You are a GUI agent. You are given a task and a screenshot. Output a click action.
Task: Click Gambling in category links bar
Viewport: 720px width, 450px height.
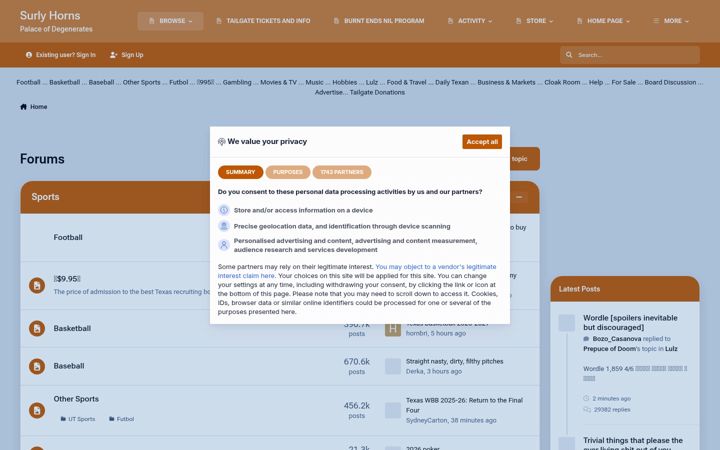237,82
